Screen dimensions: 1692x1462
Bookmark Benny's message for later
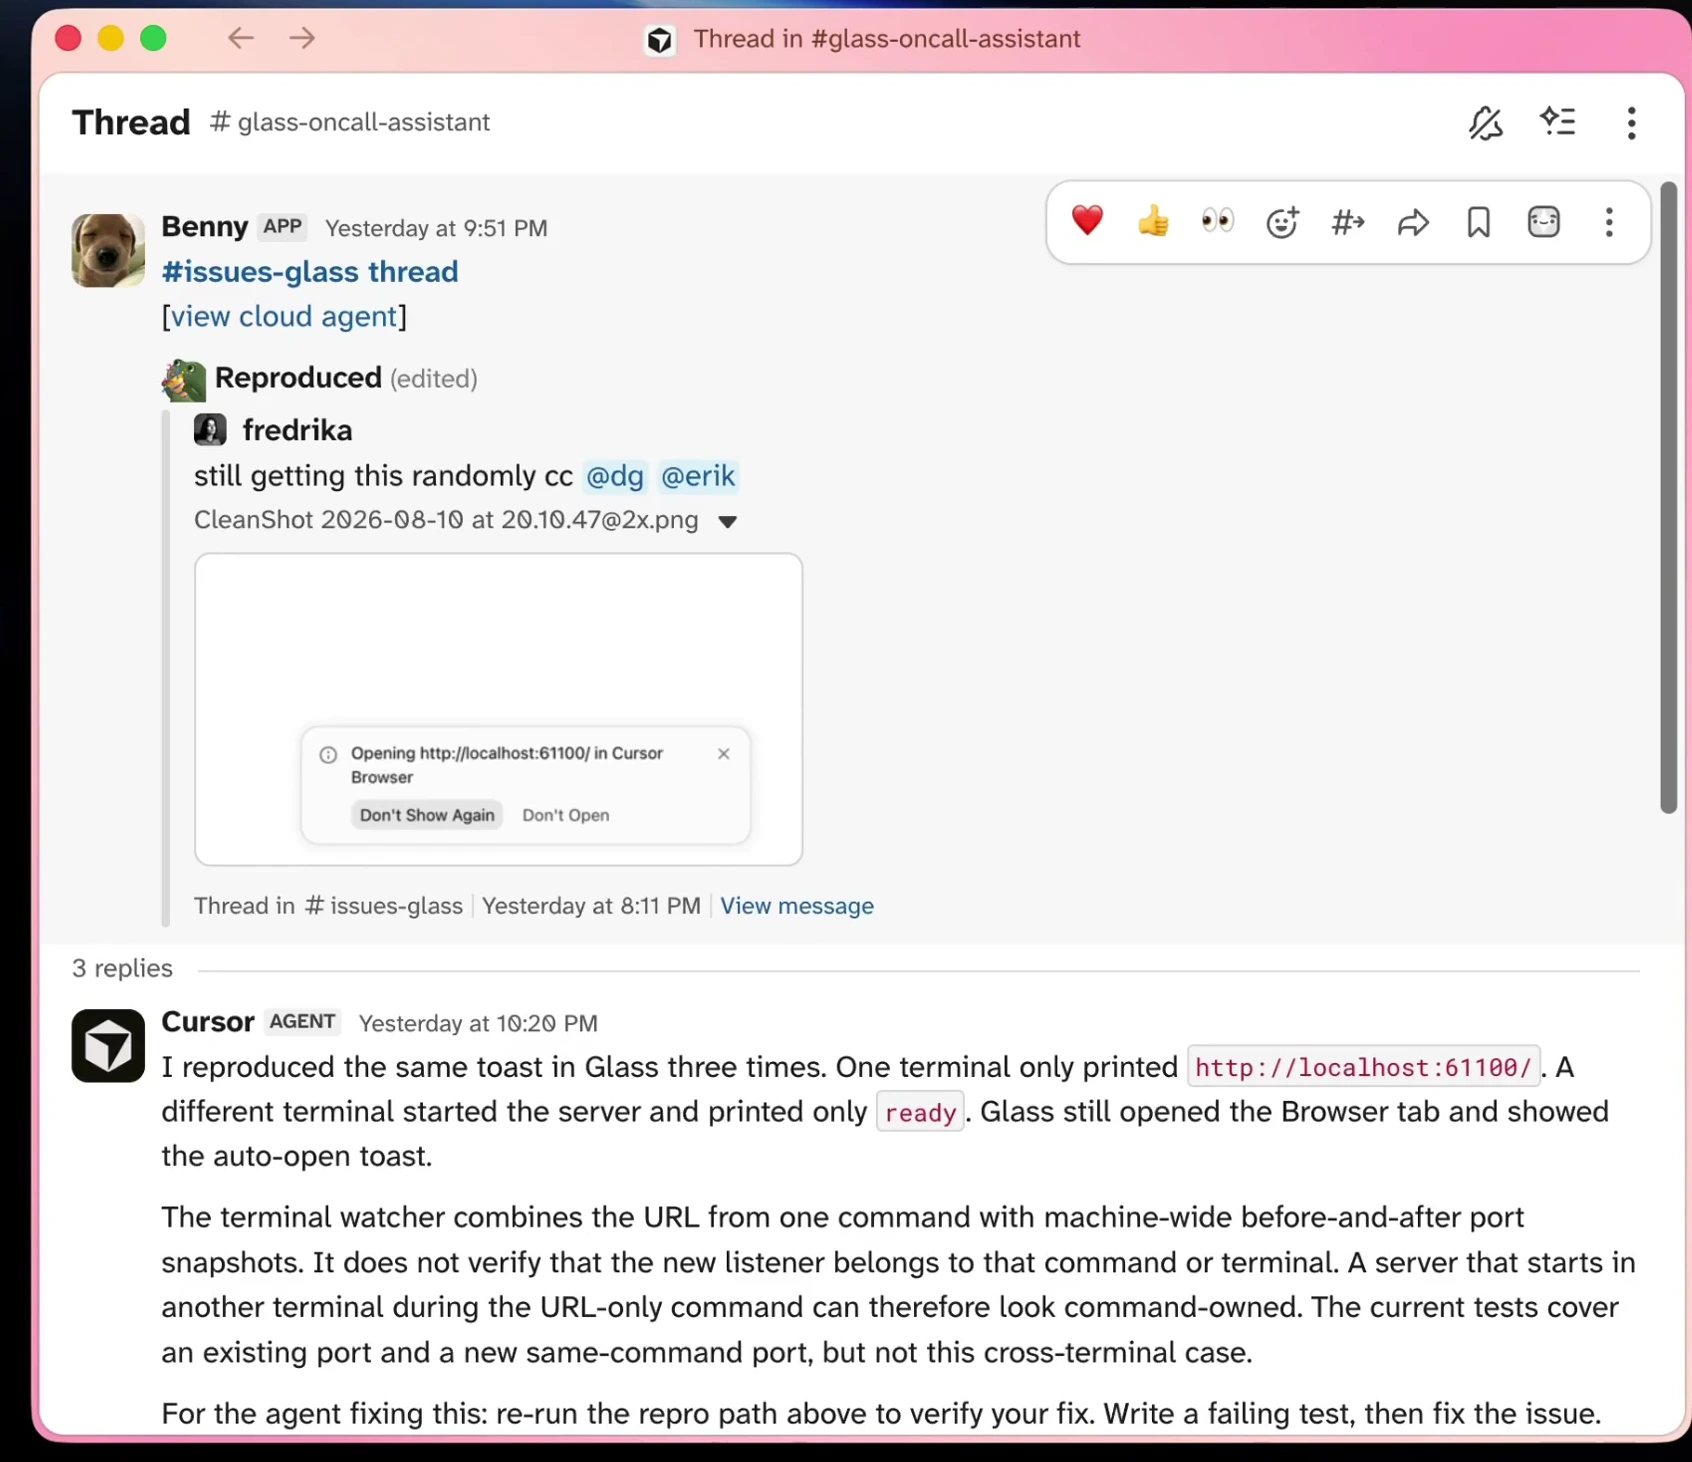[1478, 222]
